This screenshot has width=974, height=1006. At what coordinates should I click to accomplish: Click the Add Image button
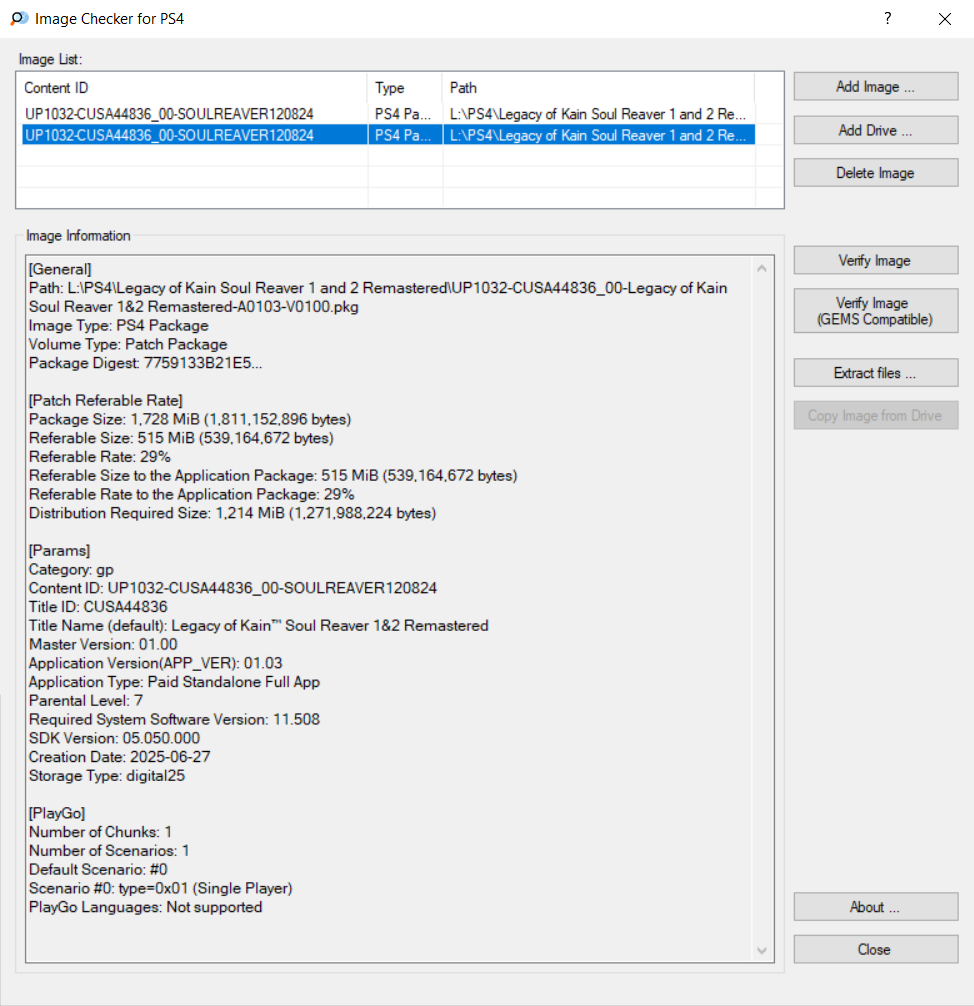pyautogui.click(x=876, y=87)
